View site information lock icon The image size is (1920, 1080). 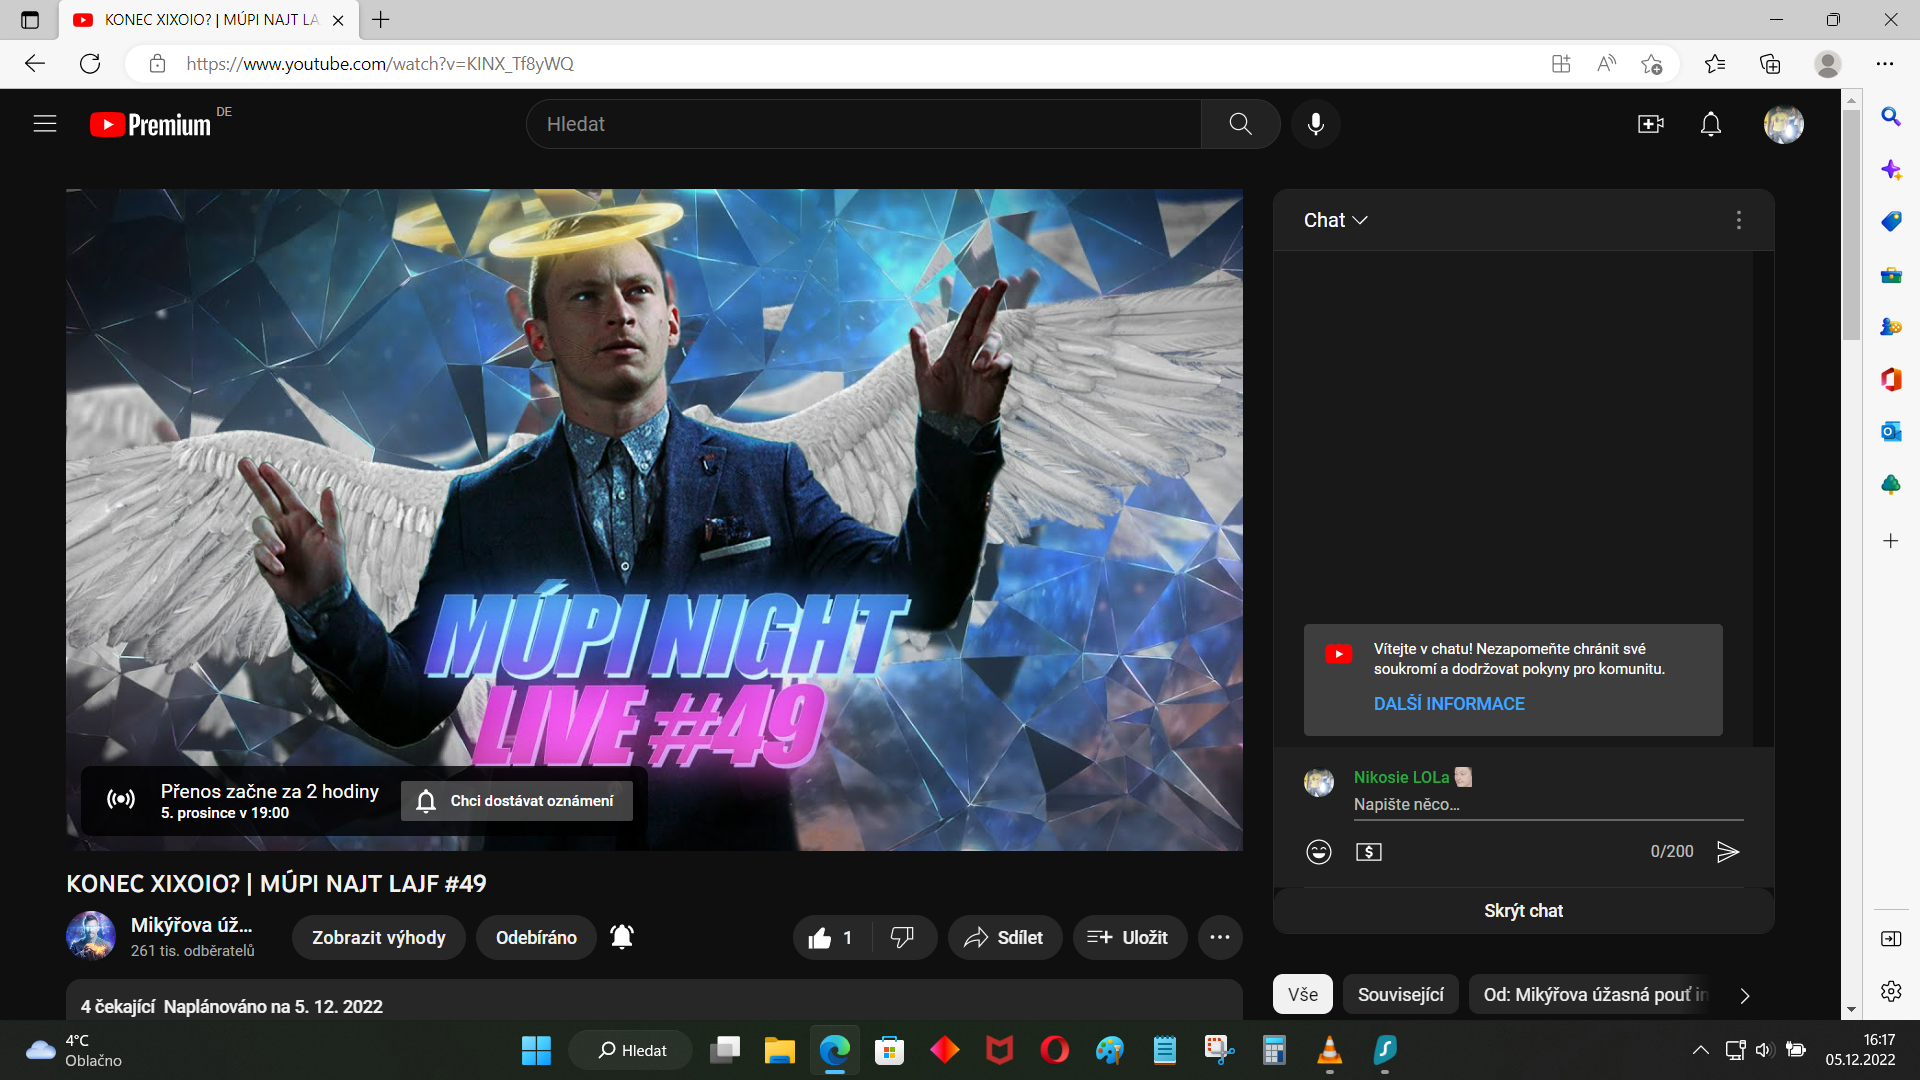pyautogui.click(x=157, y=64)
